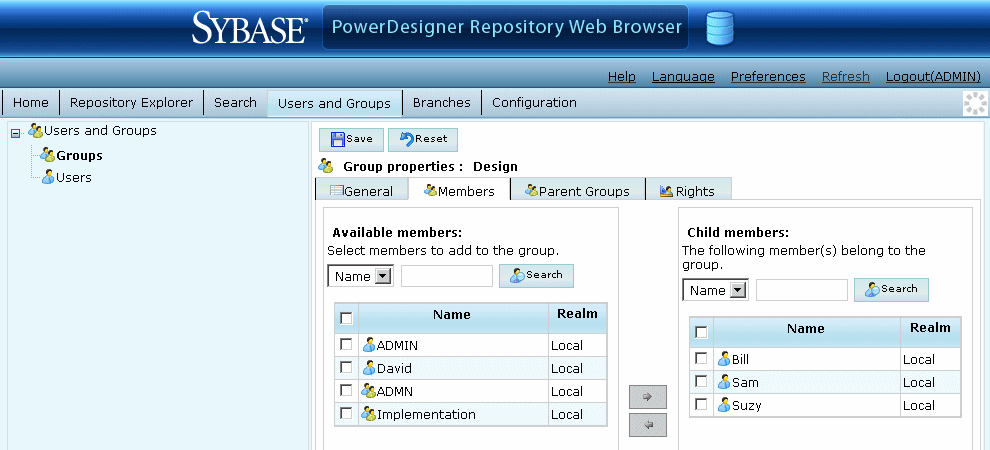Open the Repository Explorer menu tab
Screen dimensions: 990x450
point(133,102)
